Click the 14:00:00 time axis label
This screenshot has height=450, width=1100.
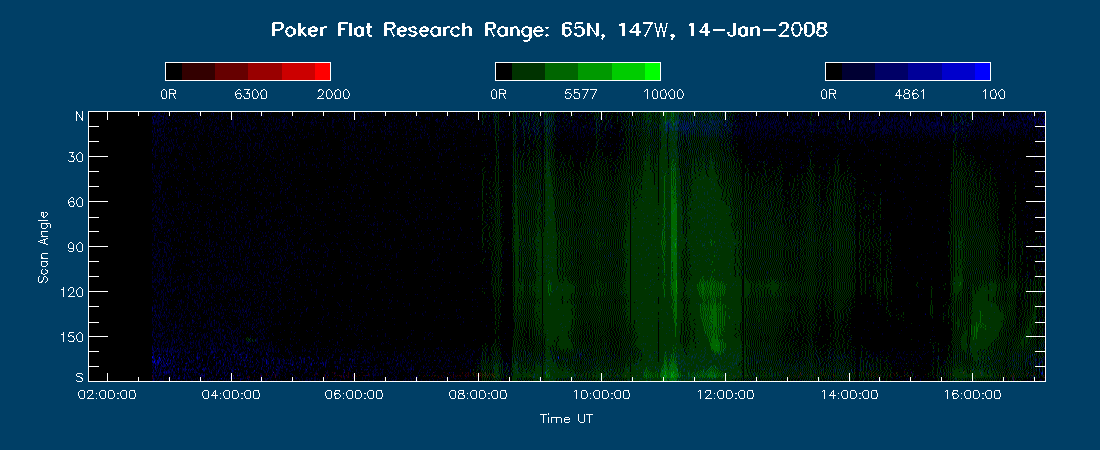(x=848, y=395)
